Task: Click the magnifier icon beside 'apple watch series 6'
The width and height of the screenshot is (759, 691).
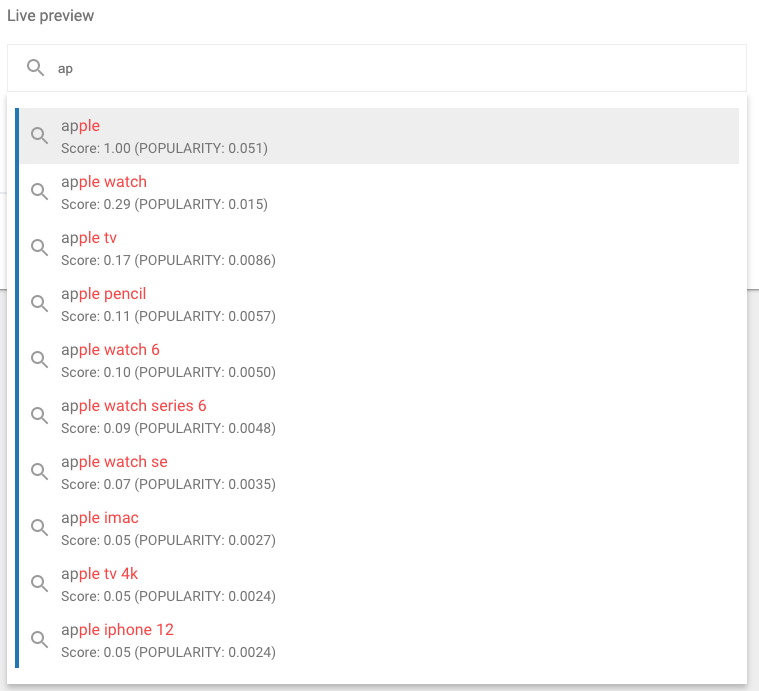Action: [40, 416]
